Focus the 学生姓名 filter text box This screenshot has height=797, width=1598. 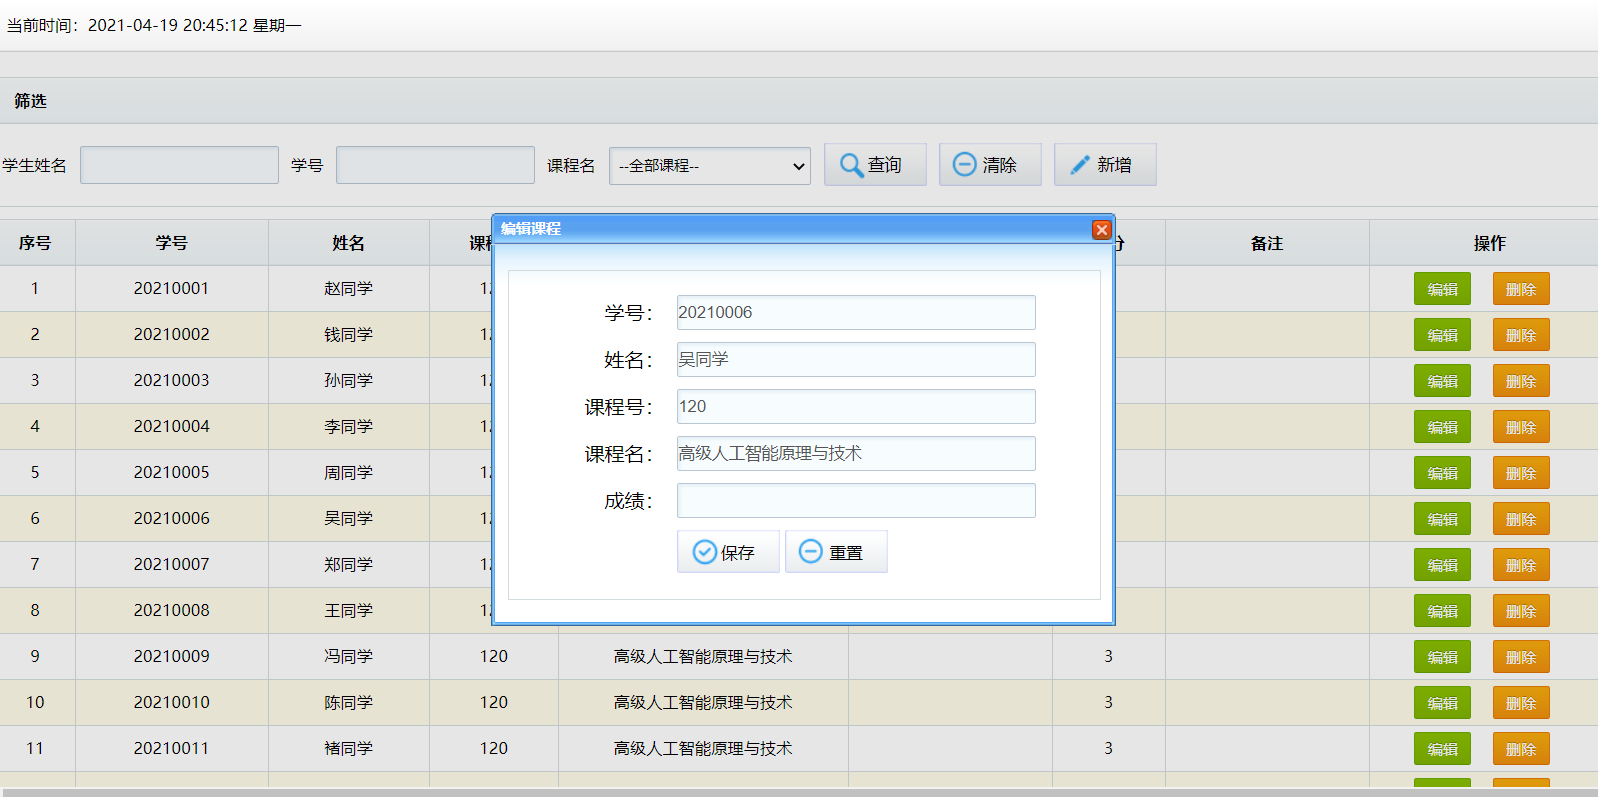tap(179, 165)
